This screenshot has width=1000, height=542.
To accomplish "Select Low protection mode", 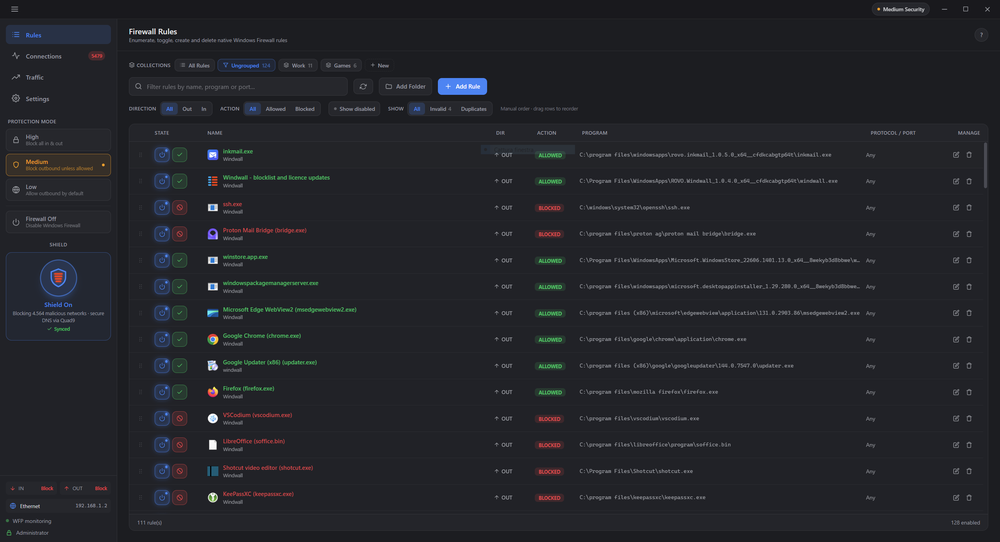I will [58, 190].
